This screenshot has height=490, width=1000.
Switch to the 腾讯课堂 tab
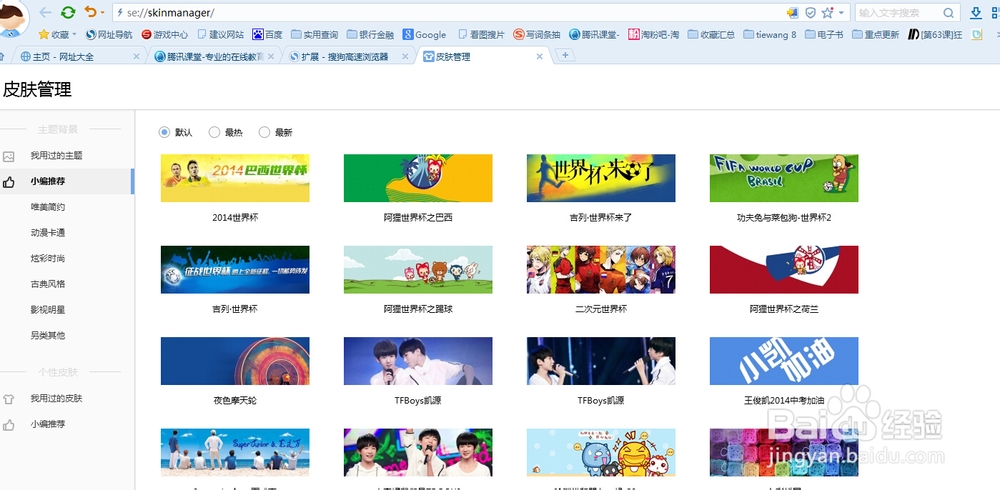[x=214, y=57]
